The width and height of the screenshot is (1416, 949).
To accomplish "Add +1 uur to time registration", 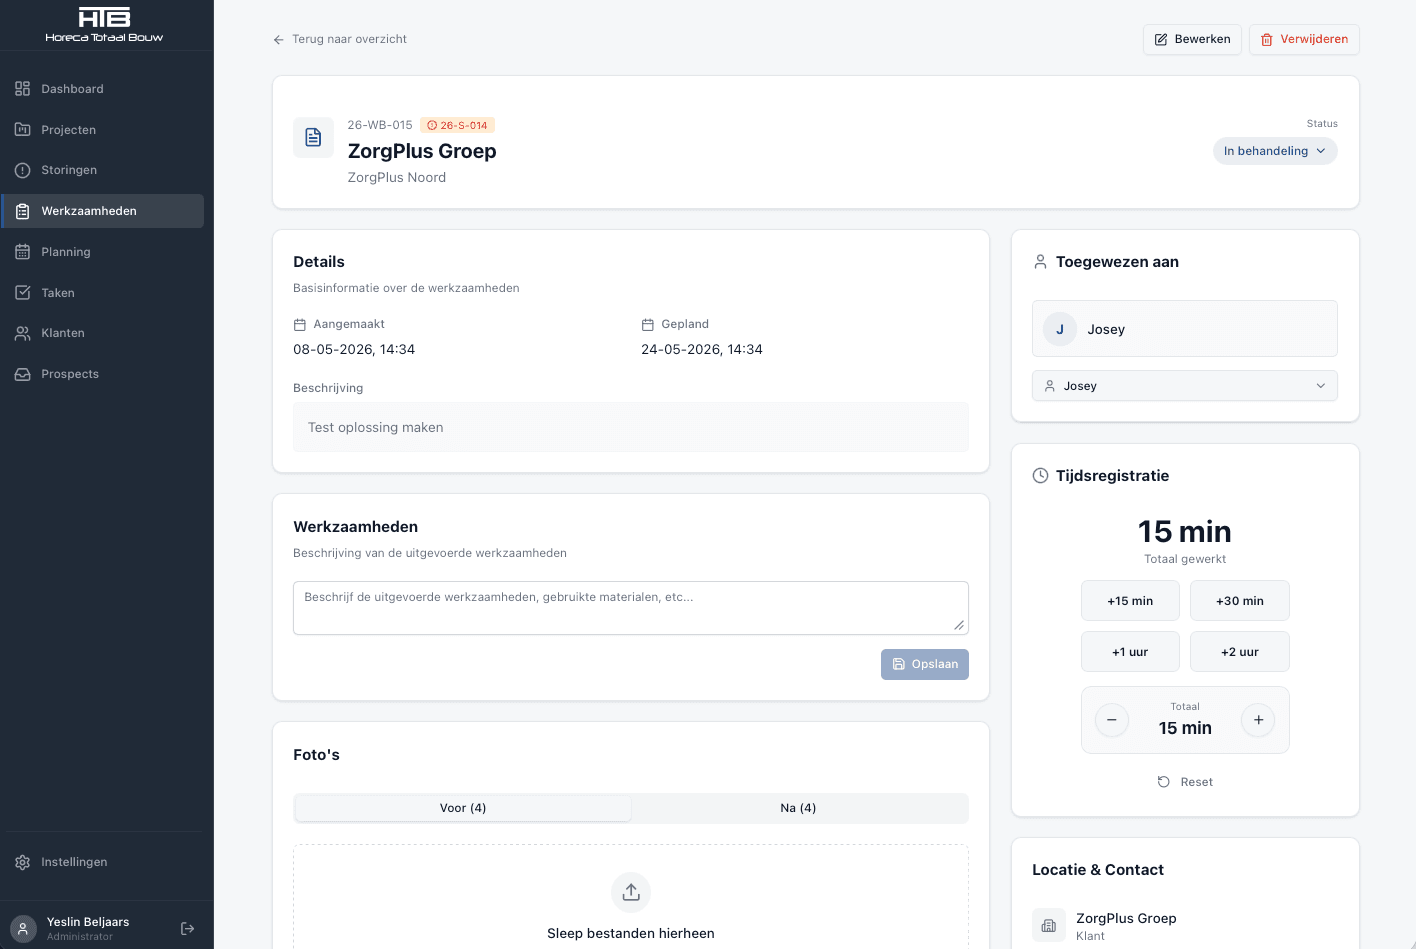I will coord(1130,652).
